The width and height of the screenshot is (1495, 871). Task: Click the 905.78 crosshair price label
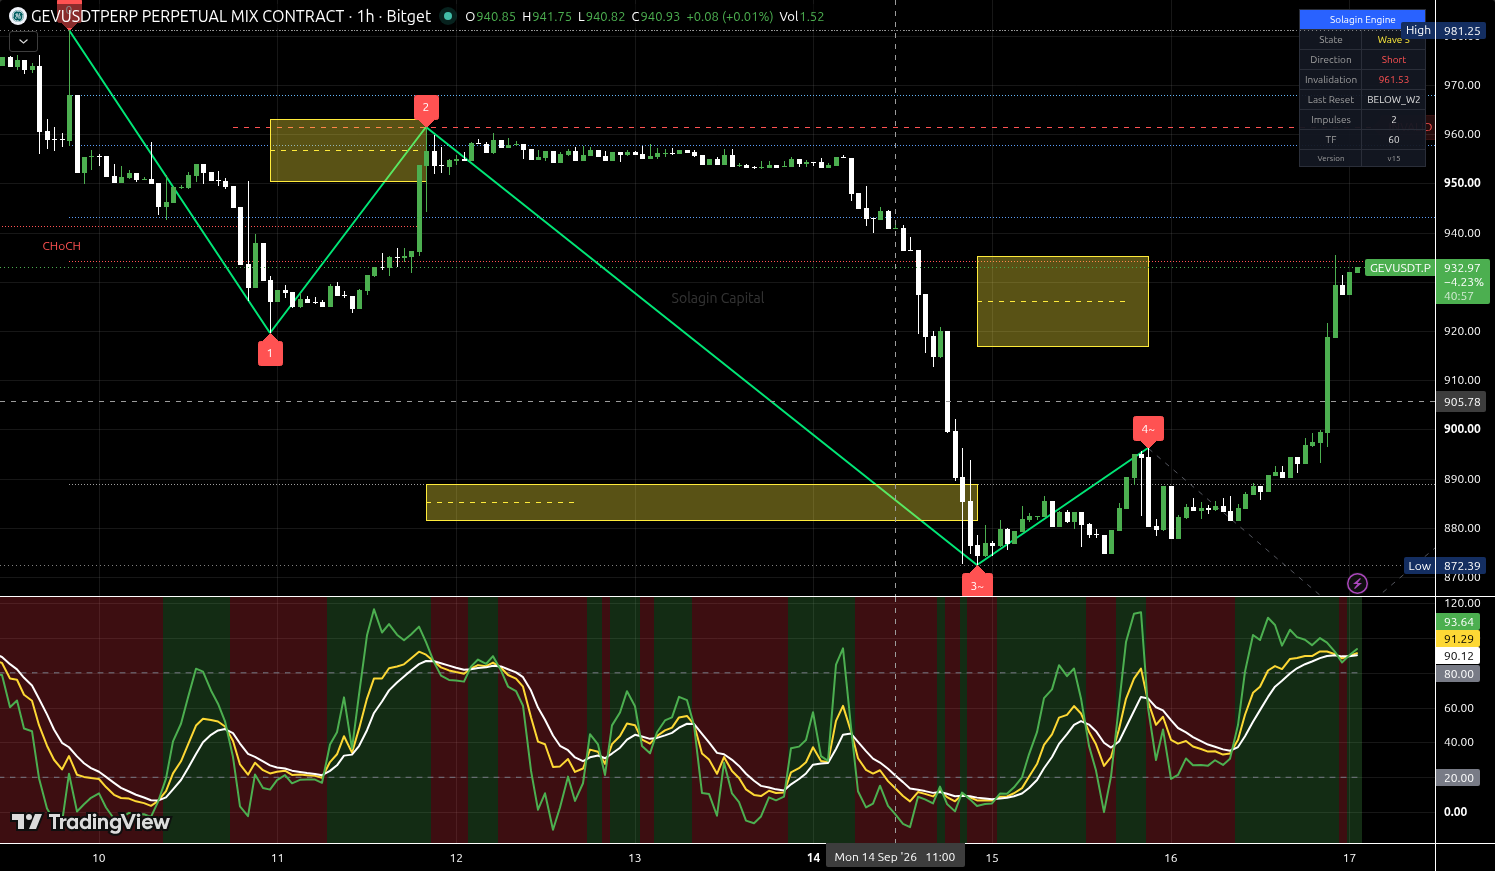[1462, 402]
